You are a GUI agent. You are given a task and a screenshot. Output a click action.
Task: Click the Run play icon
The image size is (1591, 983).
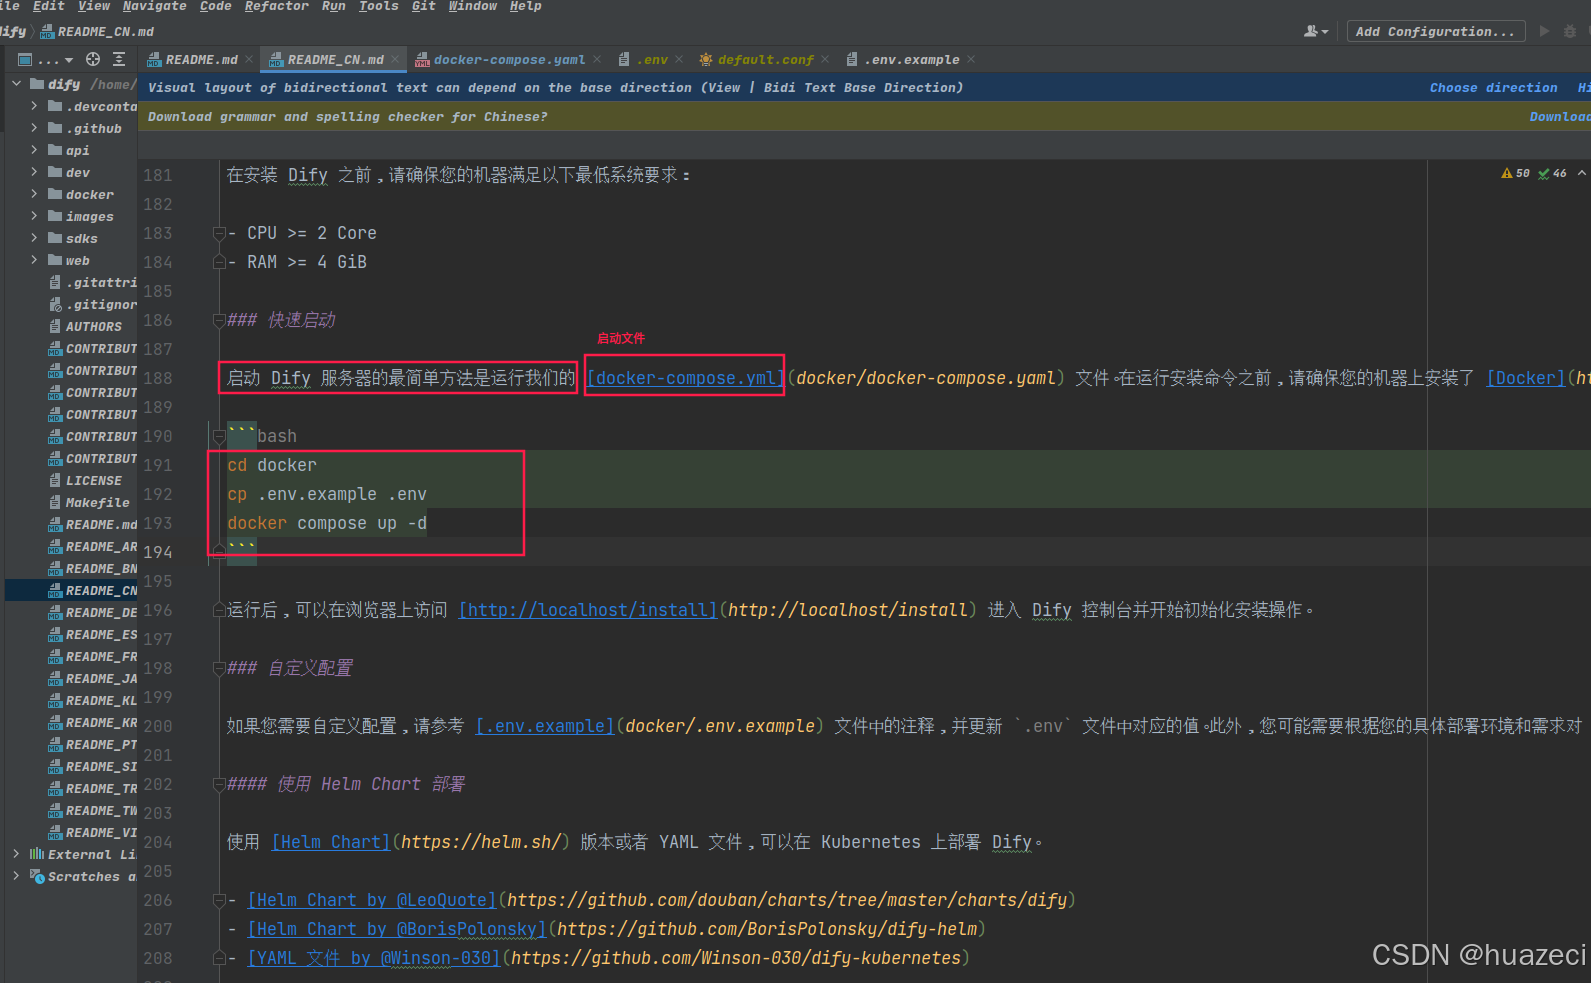point(1544,32)
